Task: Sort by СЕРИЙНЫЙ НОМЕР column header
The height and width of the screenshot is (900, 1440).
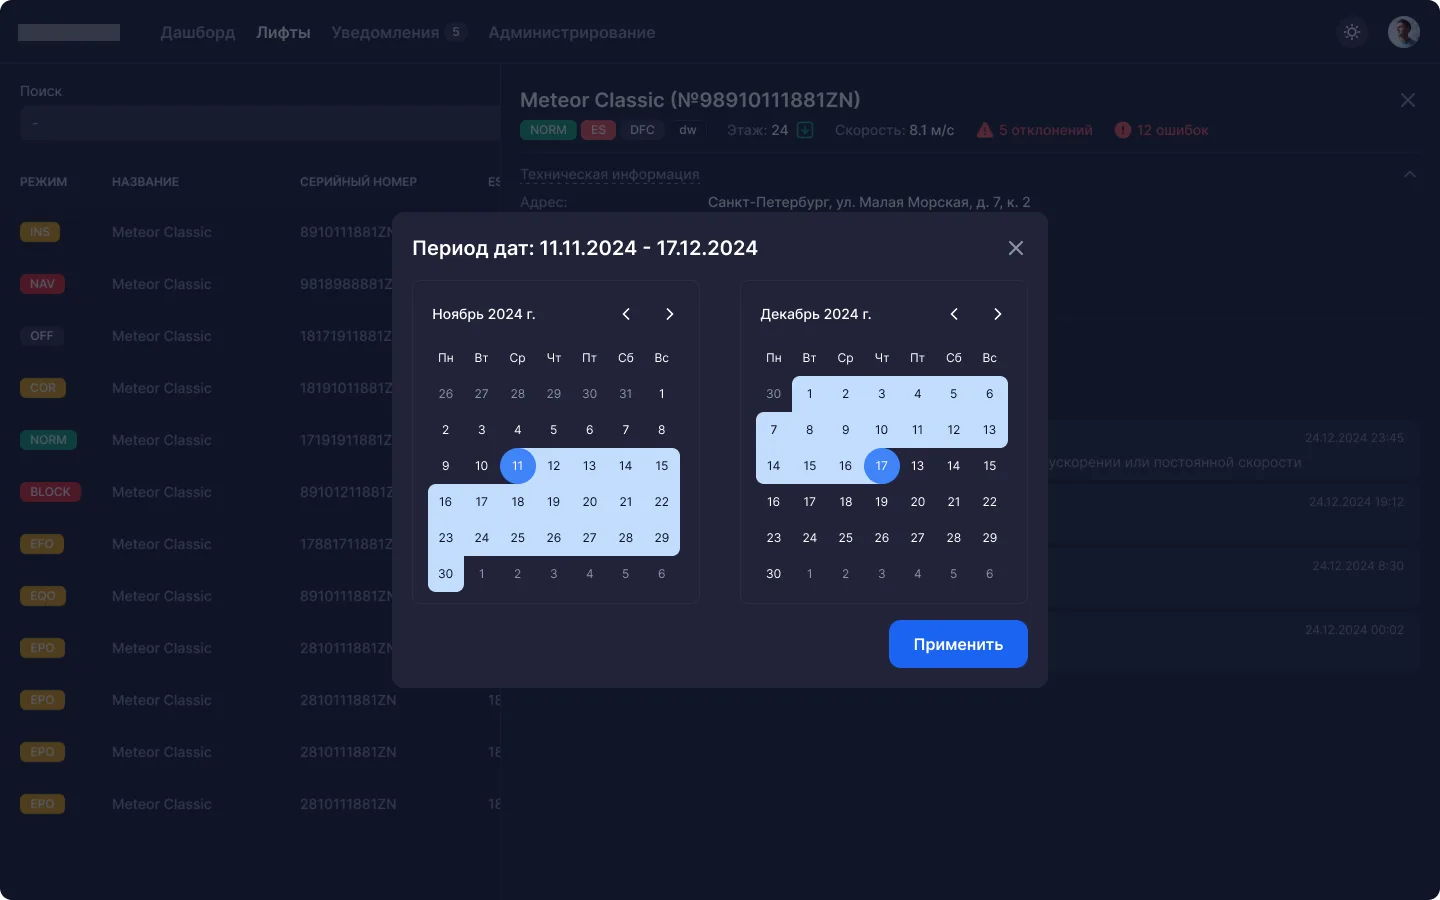Action: (x=358, y=182)
